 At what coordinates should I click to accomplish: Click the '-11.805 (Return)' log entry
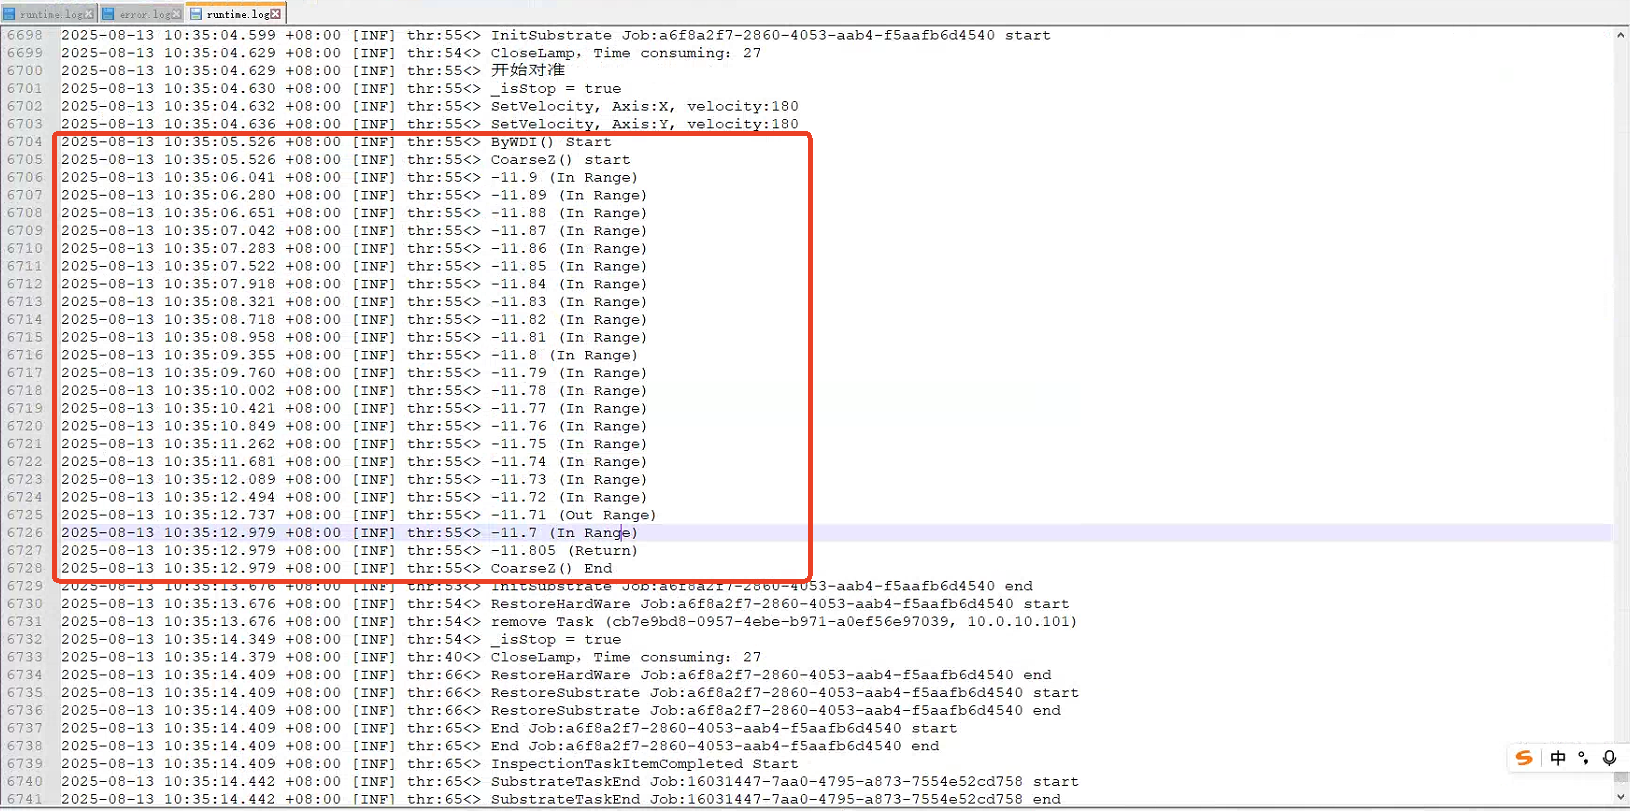pyautogui.click(x=564, y=550)
